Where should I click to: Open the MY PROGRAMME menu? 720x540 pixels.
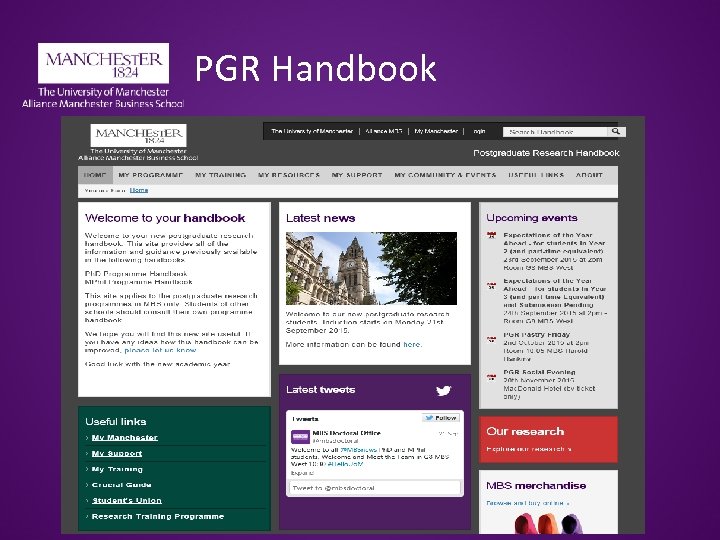151,175
